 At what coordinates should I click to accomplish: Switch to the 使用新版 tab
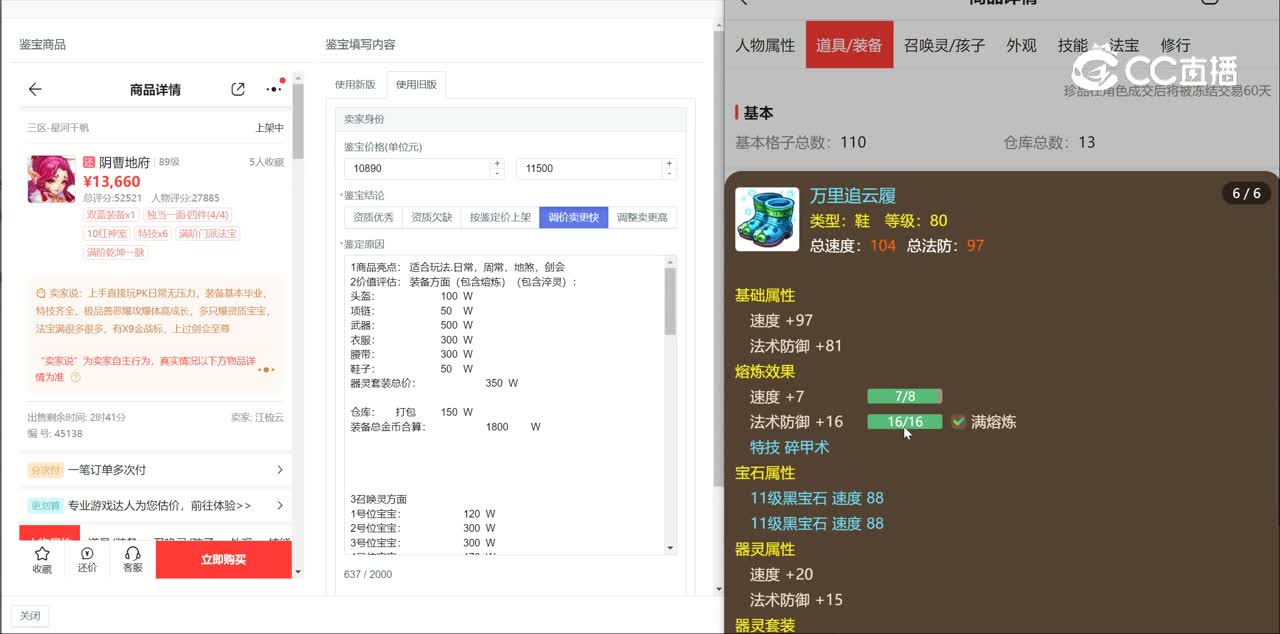click(355, 85)
